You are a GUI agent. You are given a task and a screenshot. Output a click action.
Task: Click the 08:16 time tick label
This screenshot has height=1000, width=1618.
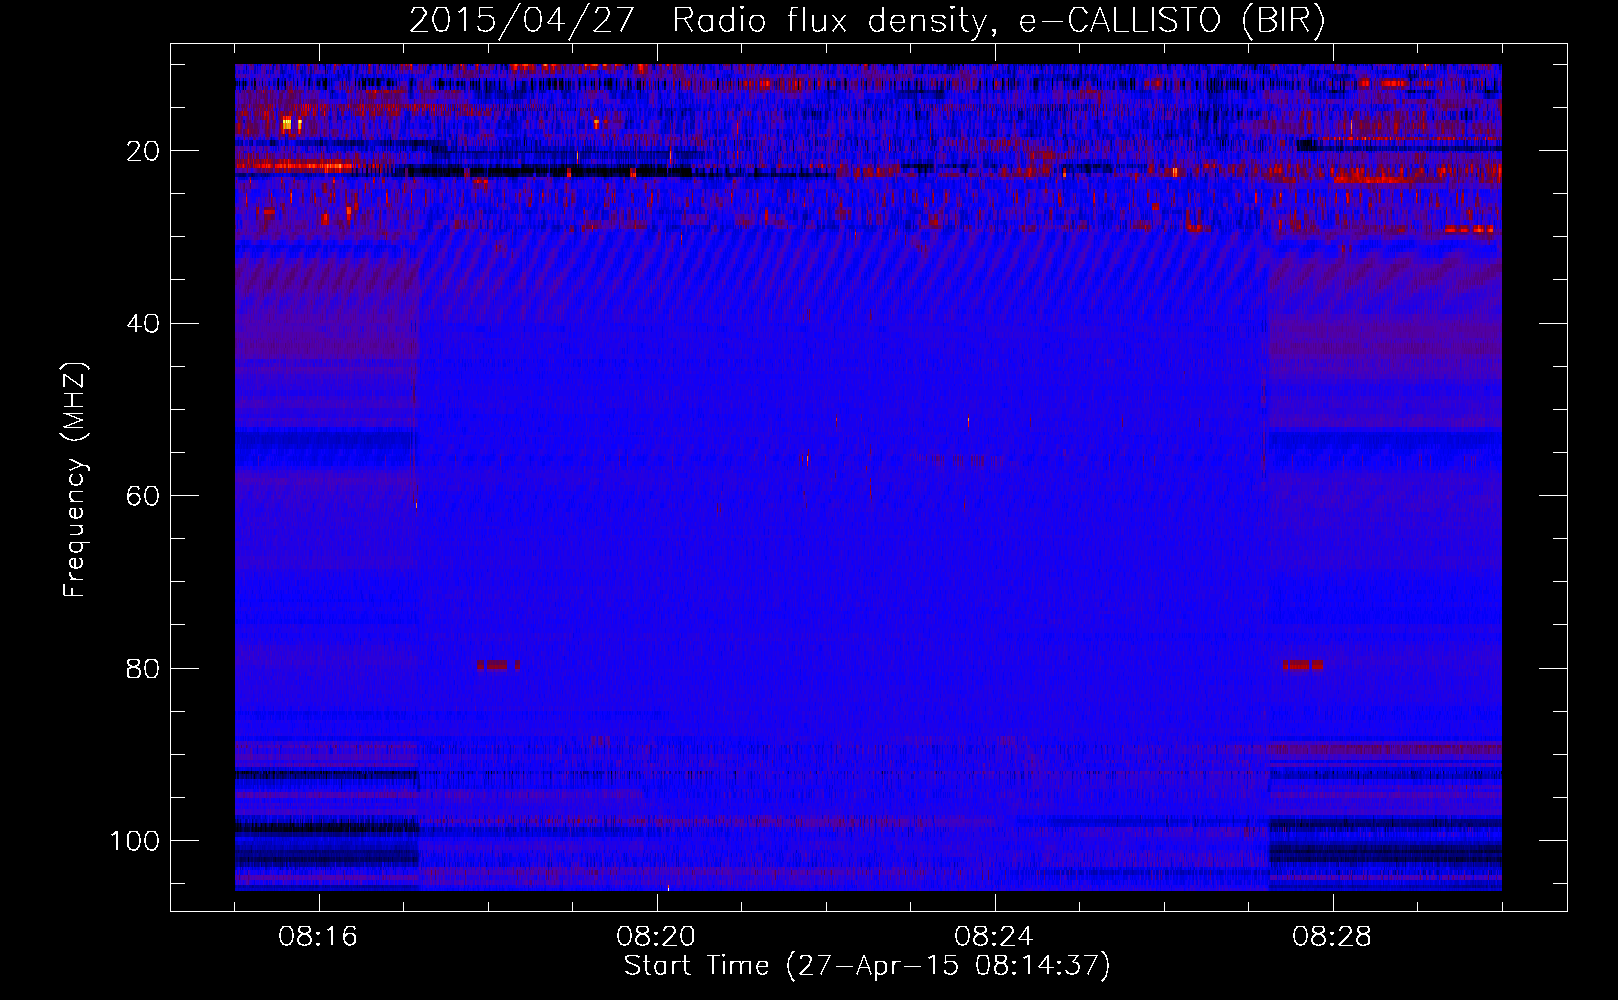click(x=318, y=937)
